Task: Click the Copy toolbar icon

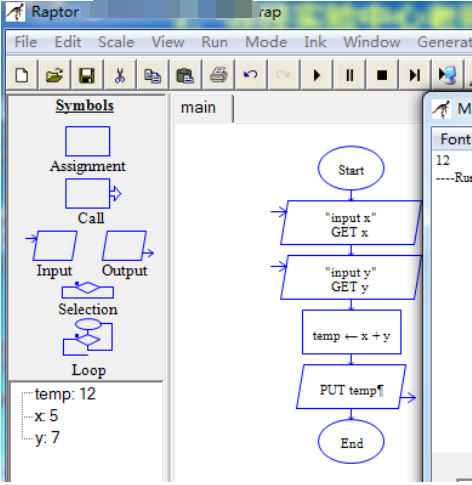Action: pos(152,75)
